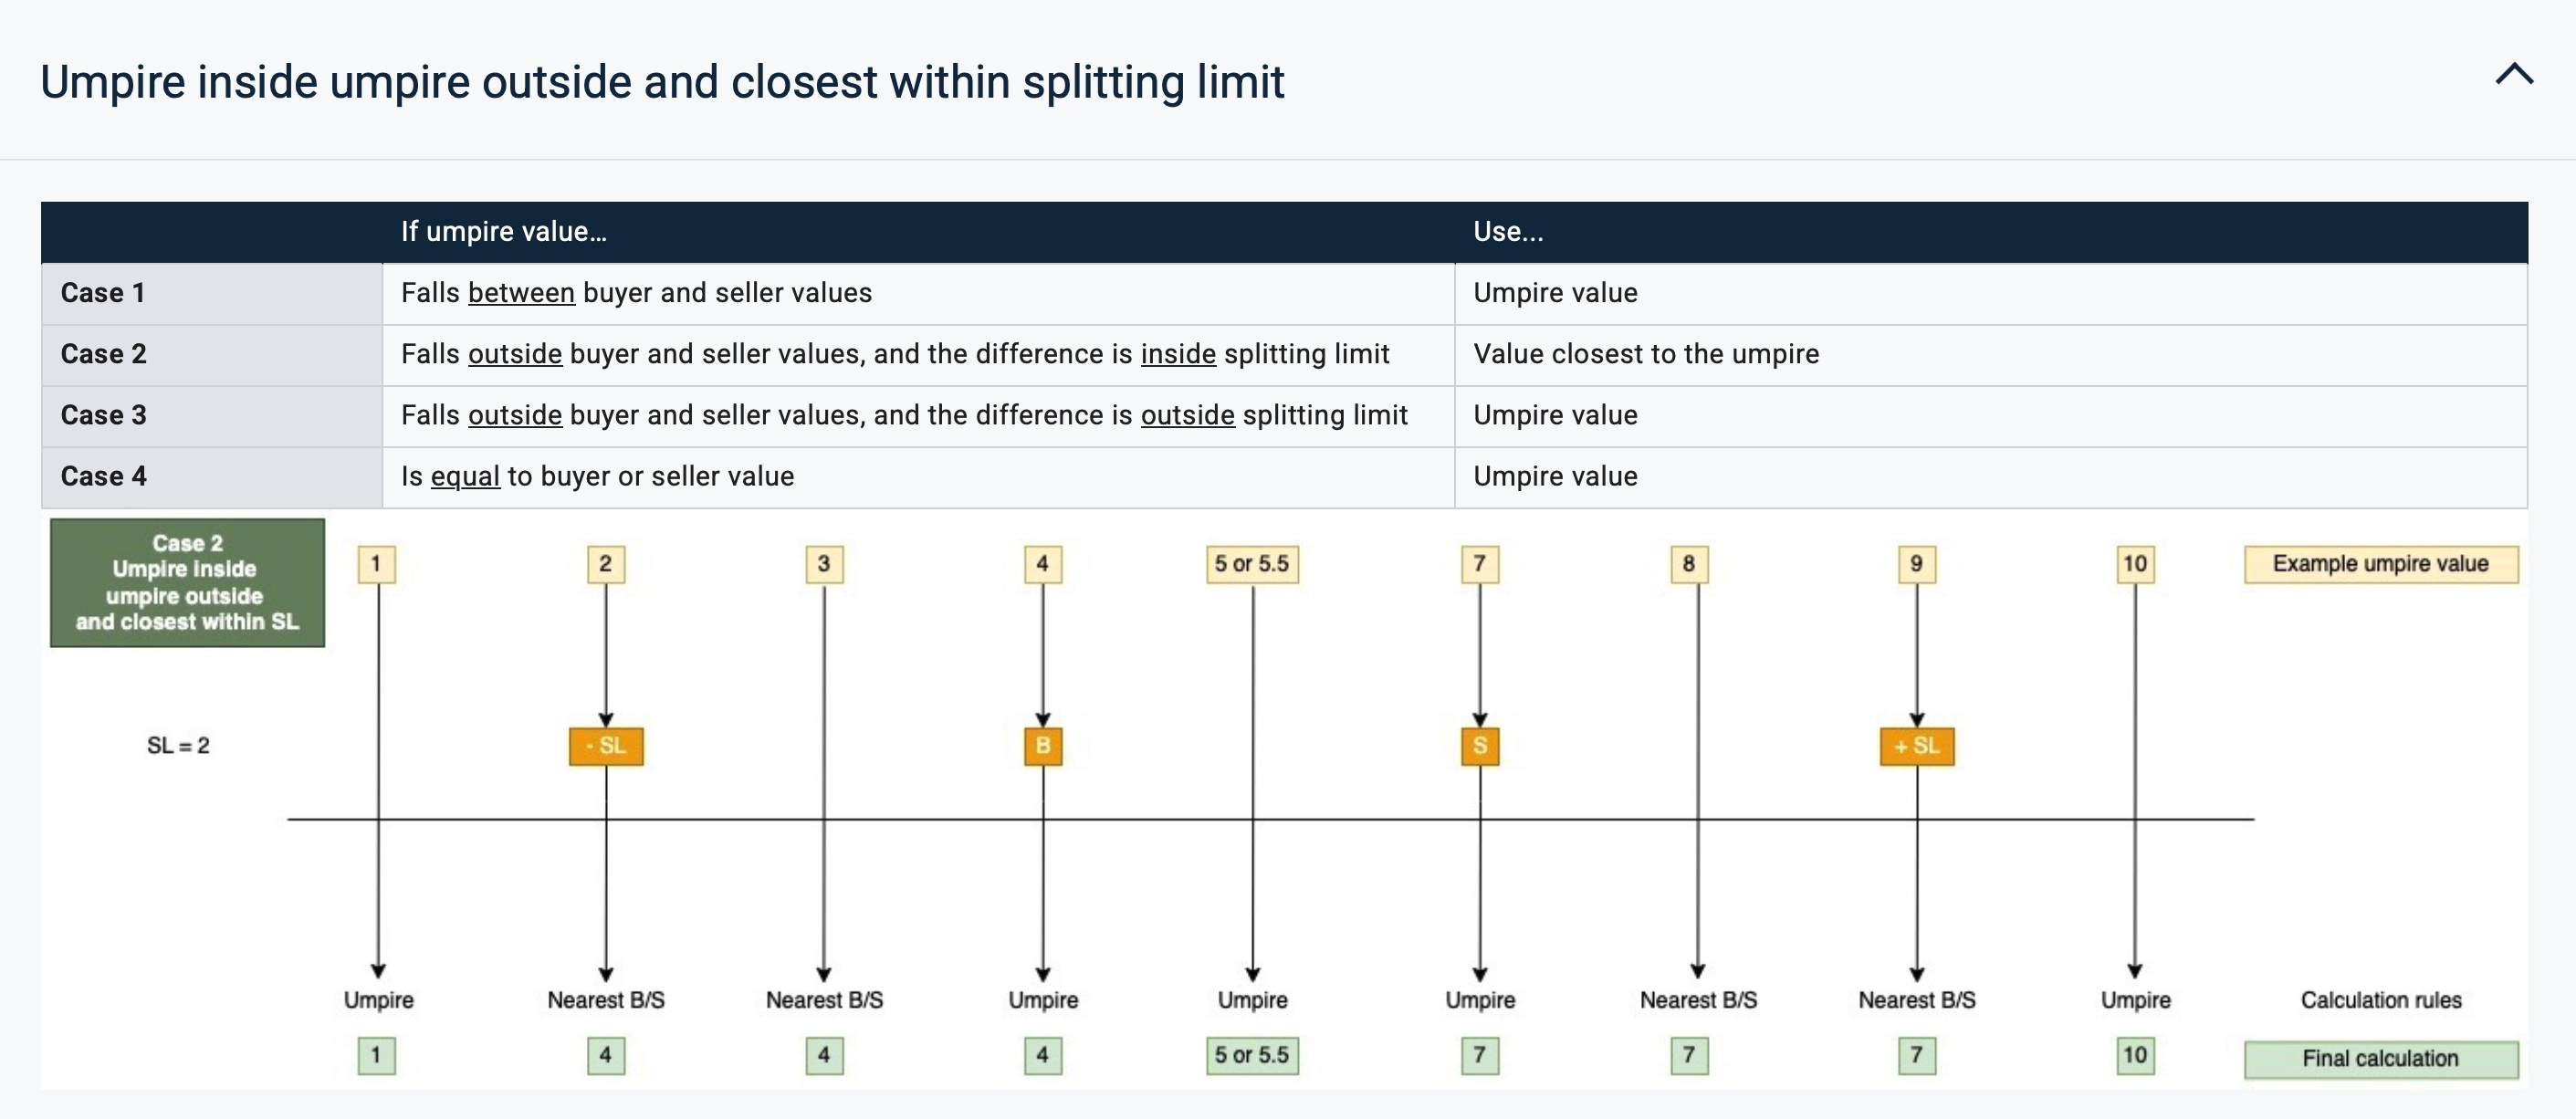Click green result box '5 or 5.5'

click(x=1251, y=1055)
